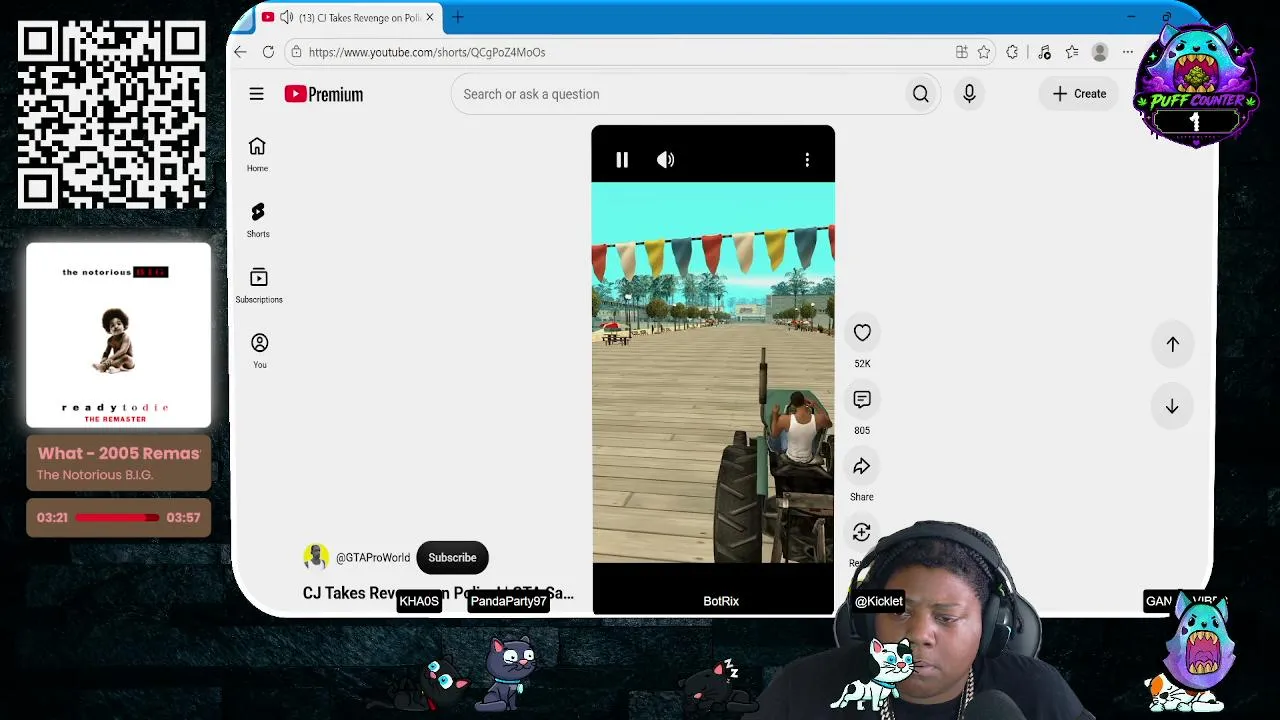This screenshot has width=1280, height=720.
Task: Refresh the YouTube page
Action: tap(268, 52)
